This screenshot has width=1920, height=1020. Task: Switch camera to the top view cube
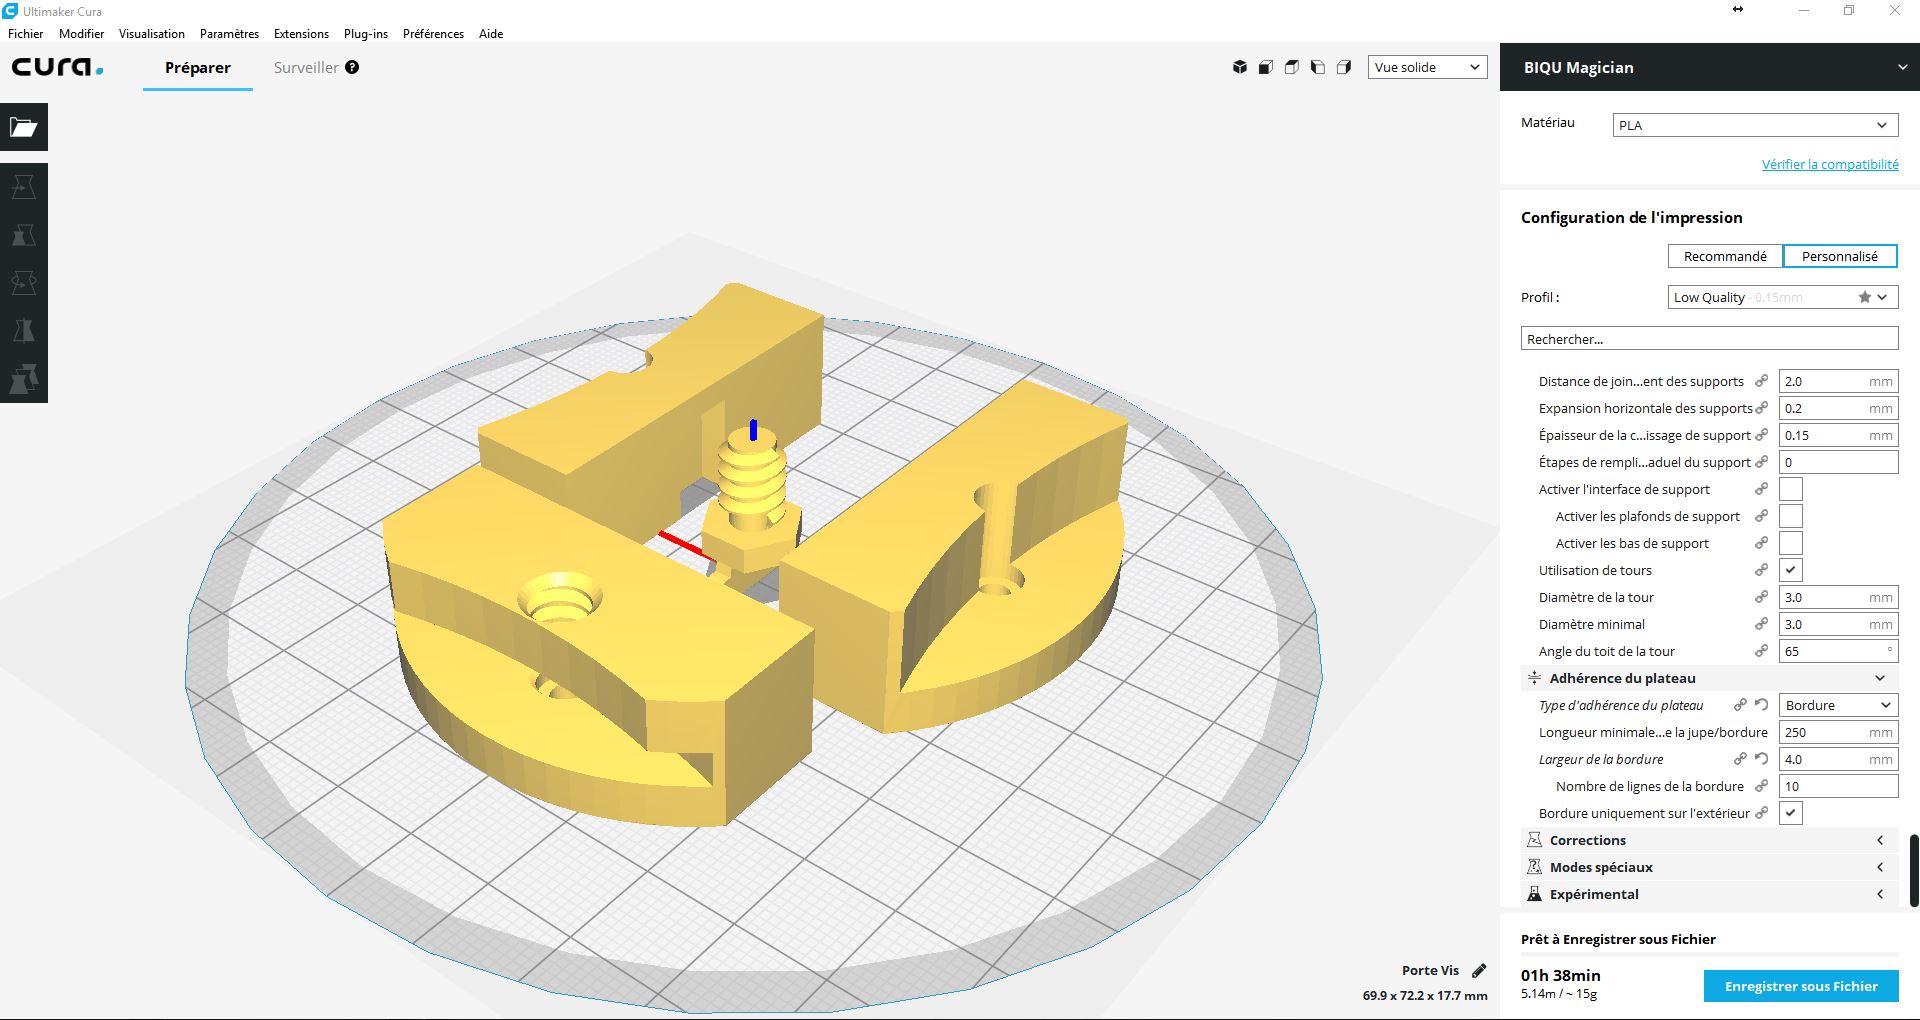pos(1292,67)
